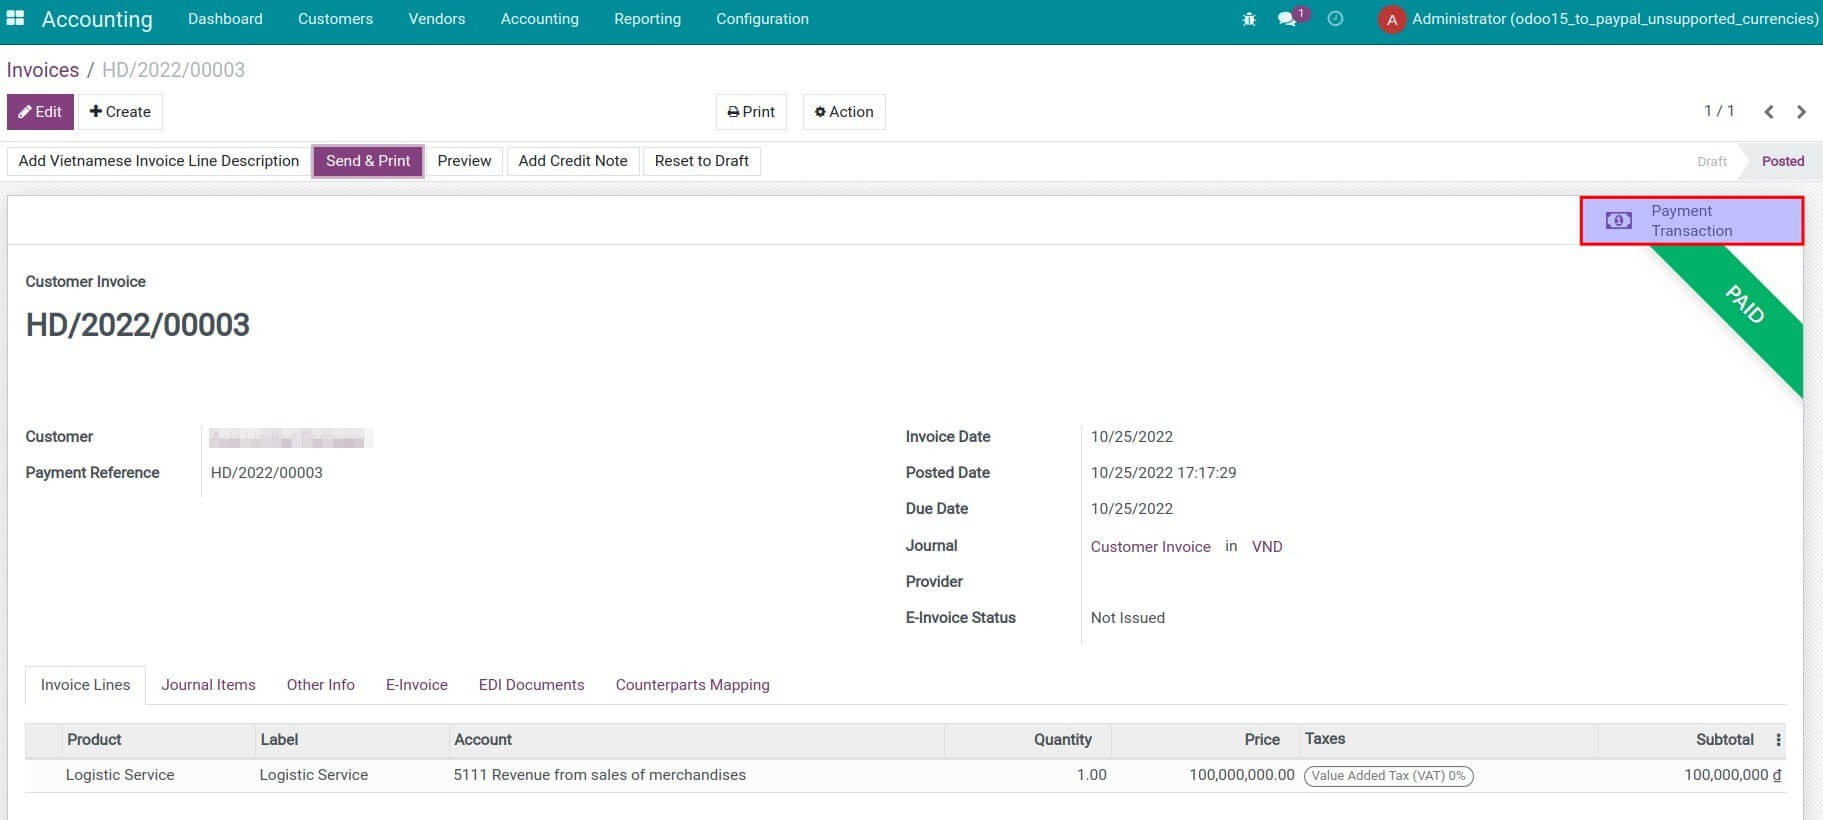Open column options kebab in table header
The width and height of the screenshot is (1823, 820).
[x=1778, y=740]
